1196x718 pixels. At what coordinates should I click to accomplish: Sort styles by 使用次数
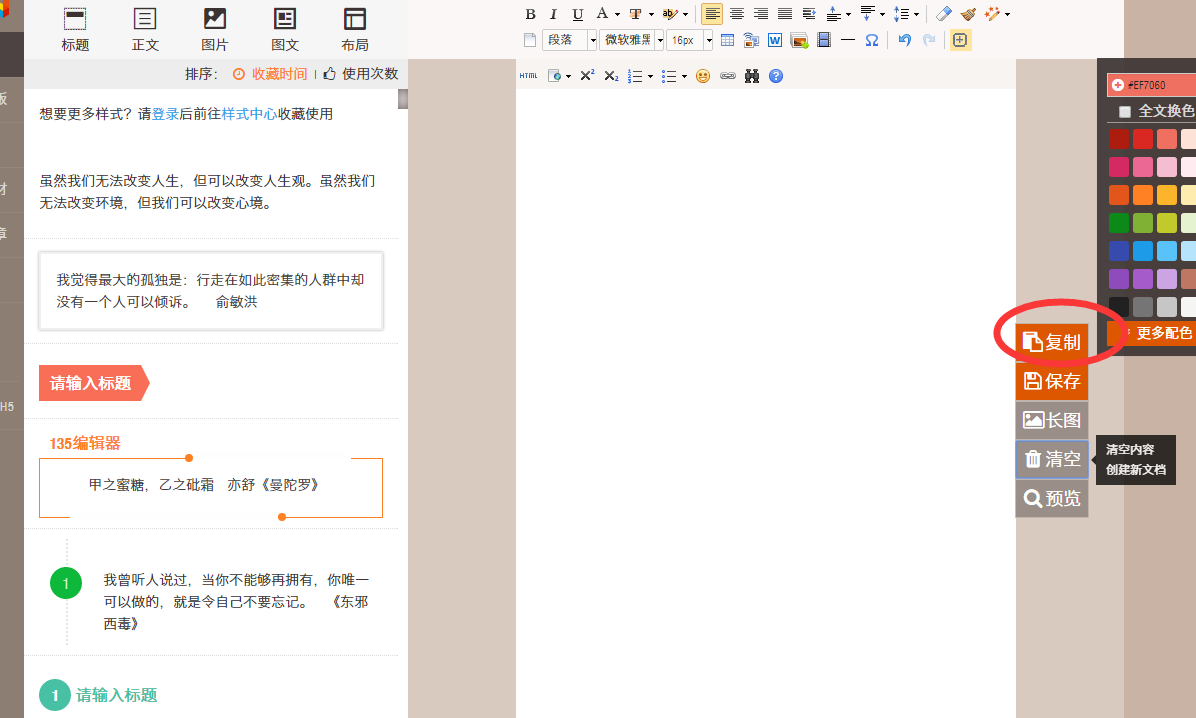361,74
